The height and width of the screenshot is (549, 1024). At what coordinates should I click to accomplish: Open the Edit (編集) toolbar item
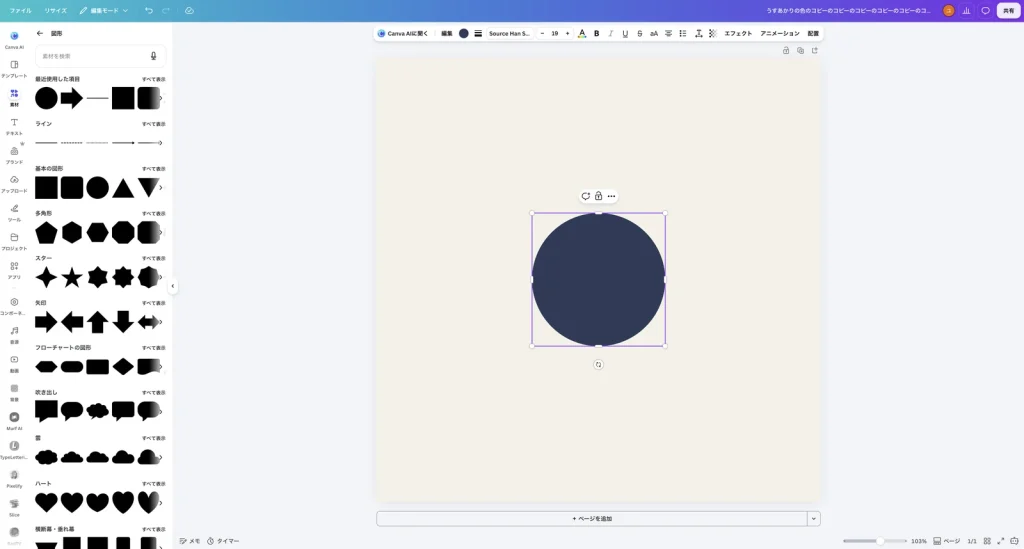click(x=447, y=33)
